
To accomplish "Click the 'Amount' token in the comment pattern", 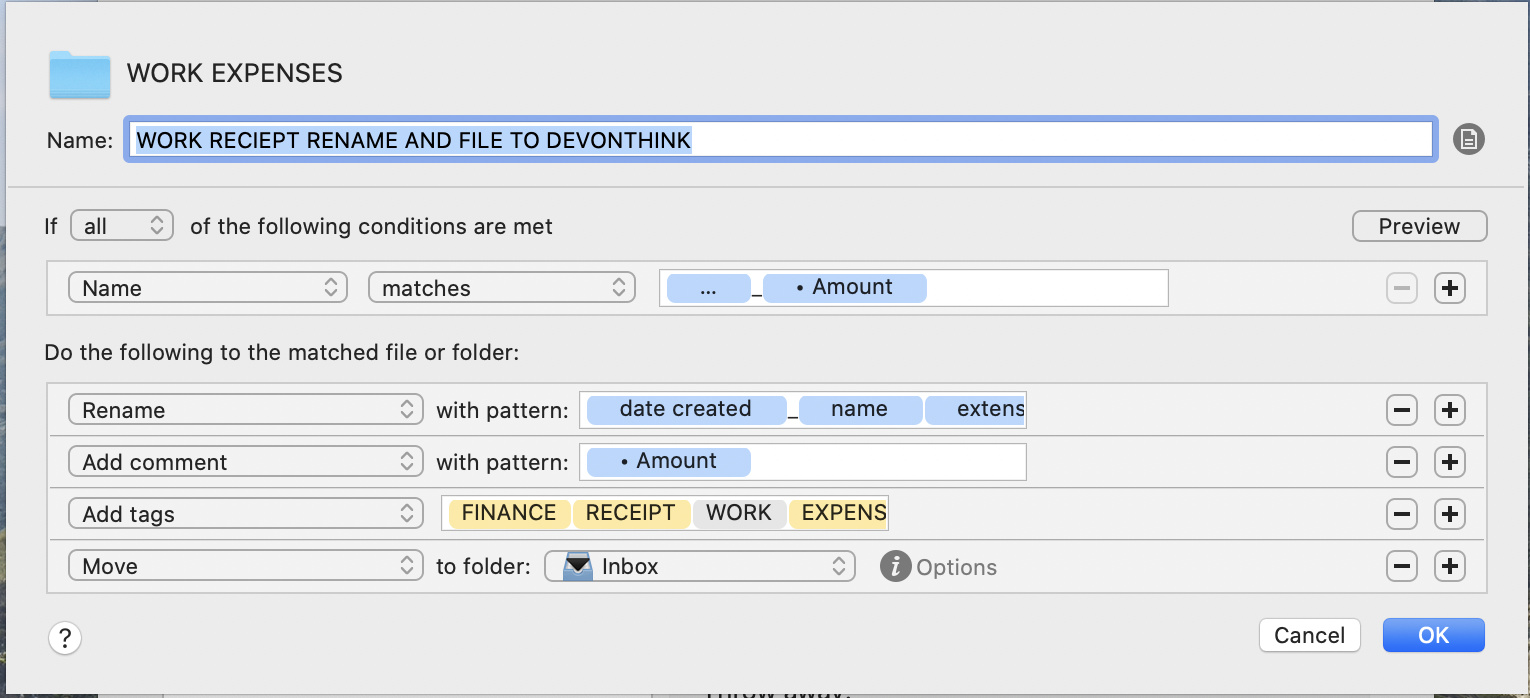I will (667, 461).
